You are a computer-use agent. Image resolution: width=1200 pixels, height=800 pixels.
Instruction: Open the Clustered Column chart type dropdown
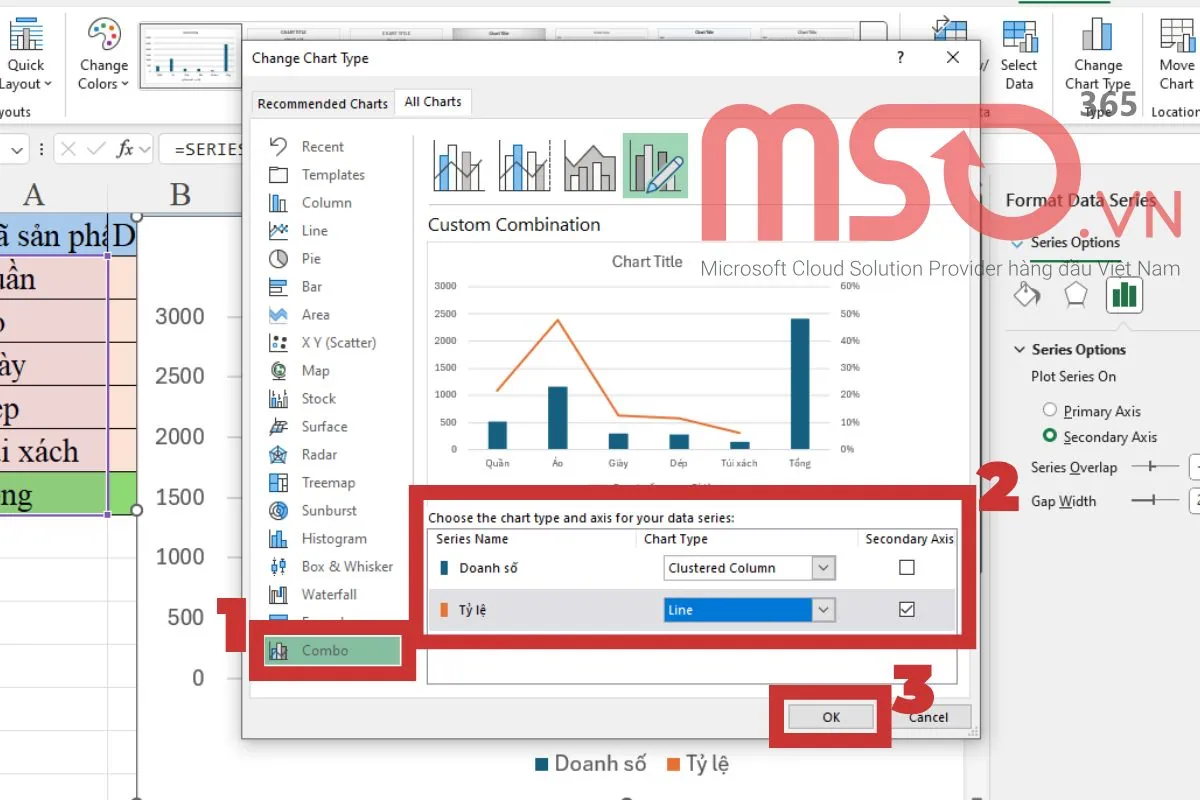point(822,567)
